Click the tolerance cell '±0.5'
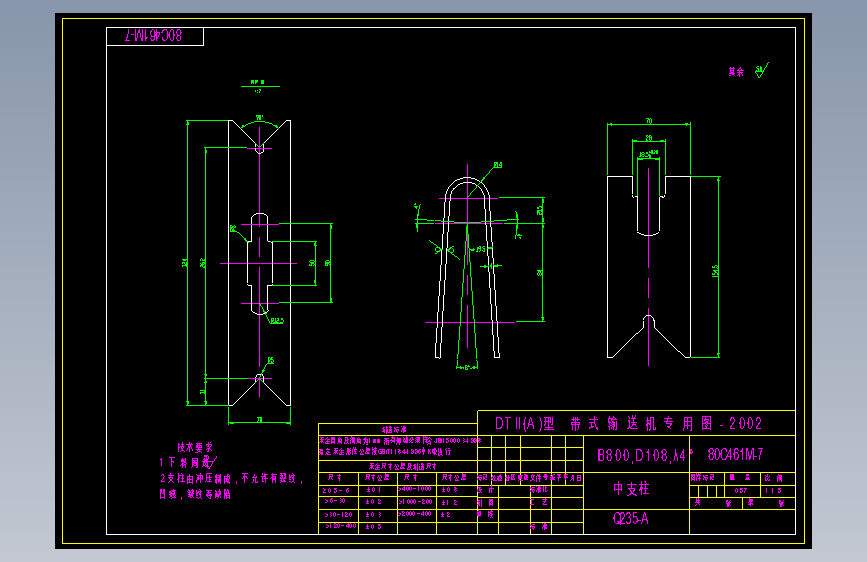 tap(373, 527)
